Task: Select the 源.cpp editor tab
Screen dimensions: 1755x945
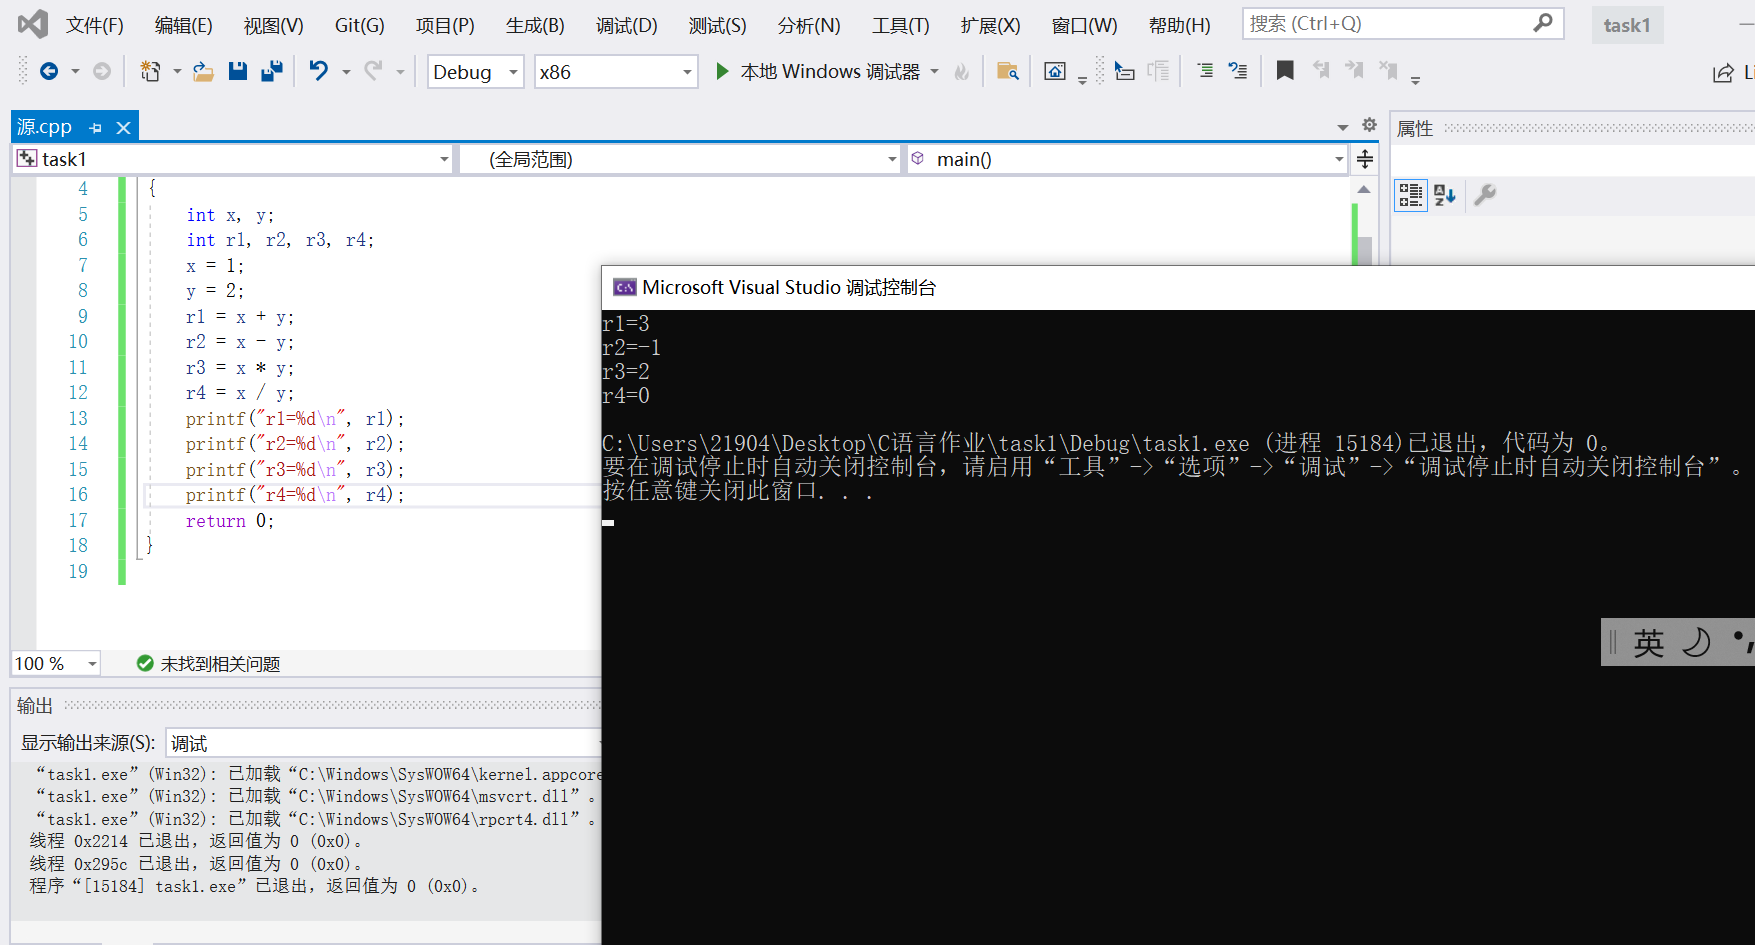Action: [44, 127]
